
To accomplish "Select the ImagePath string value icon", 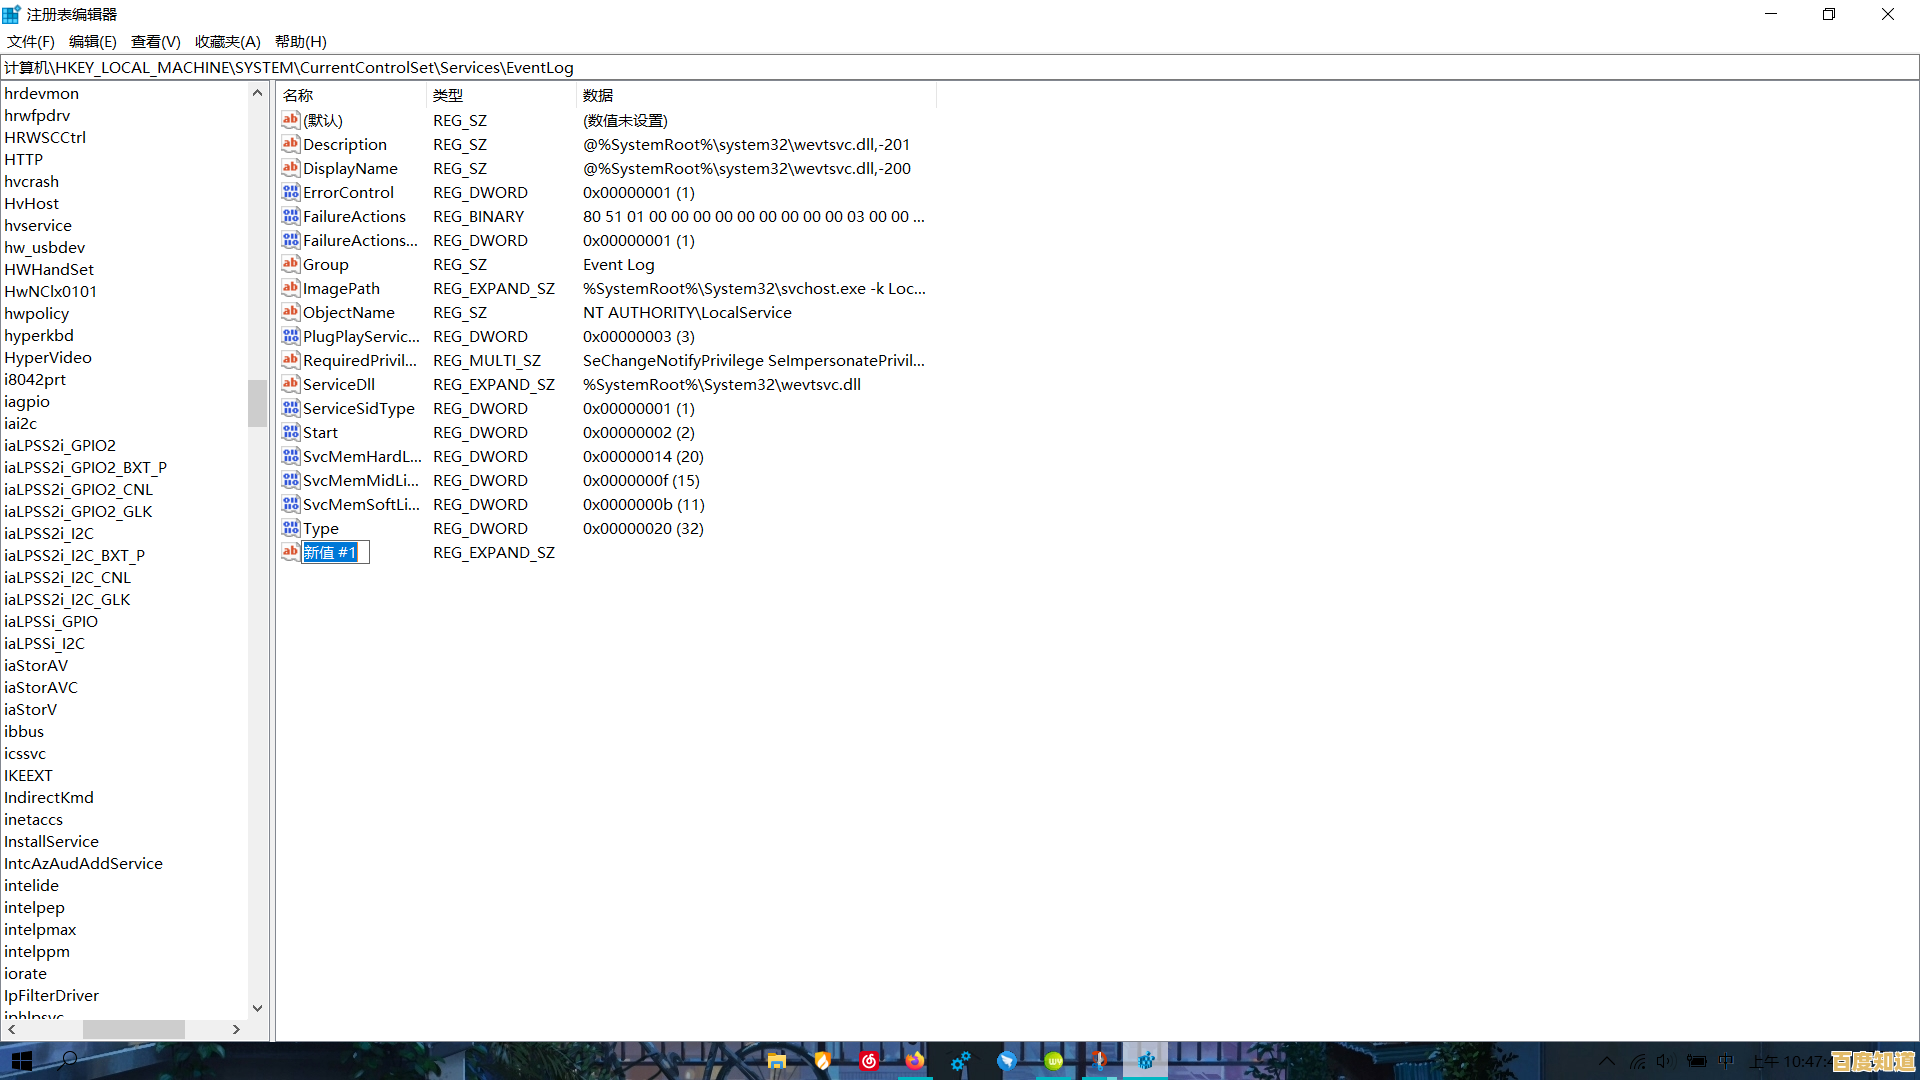I will pos(291,288).
